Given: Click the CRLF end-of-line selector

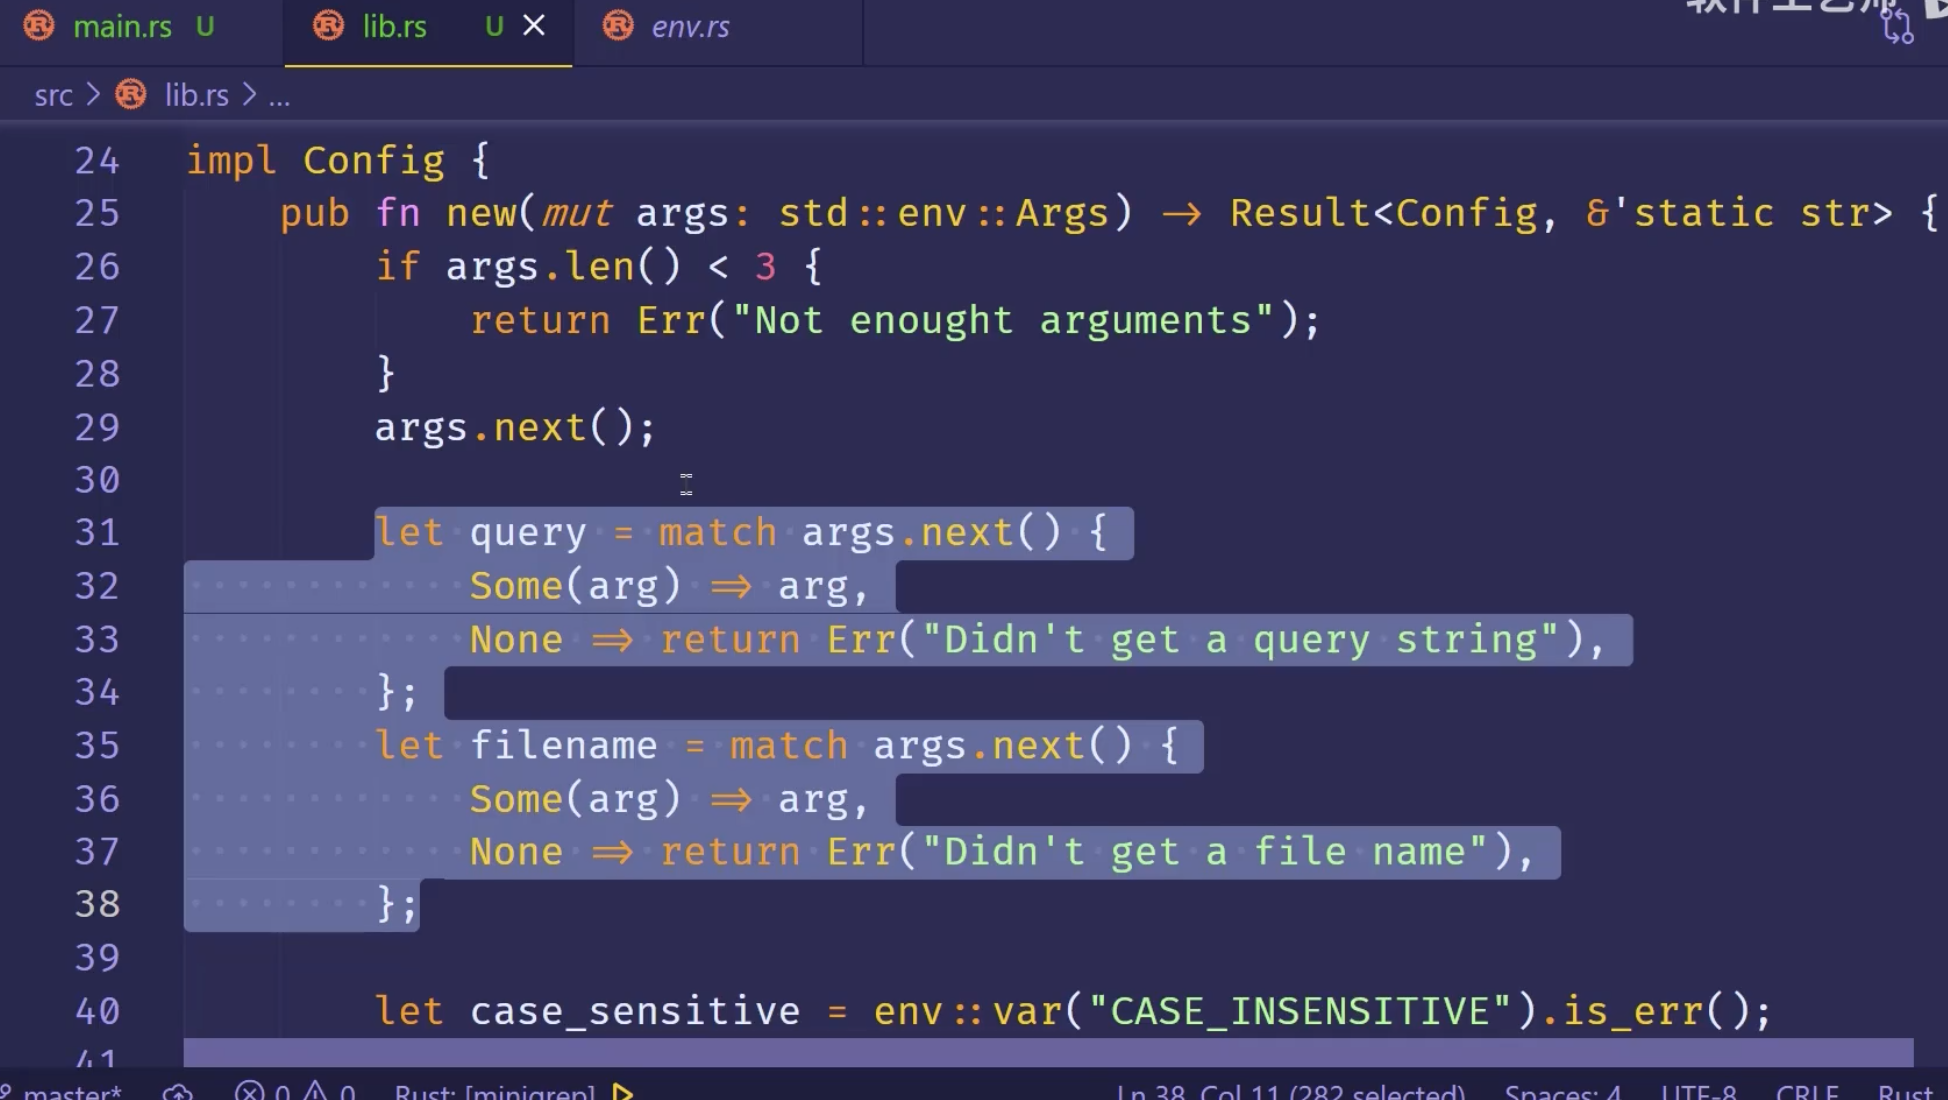Looking at the screenshot, I should tap(1806, 1092).
